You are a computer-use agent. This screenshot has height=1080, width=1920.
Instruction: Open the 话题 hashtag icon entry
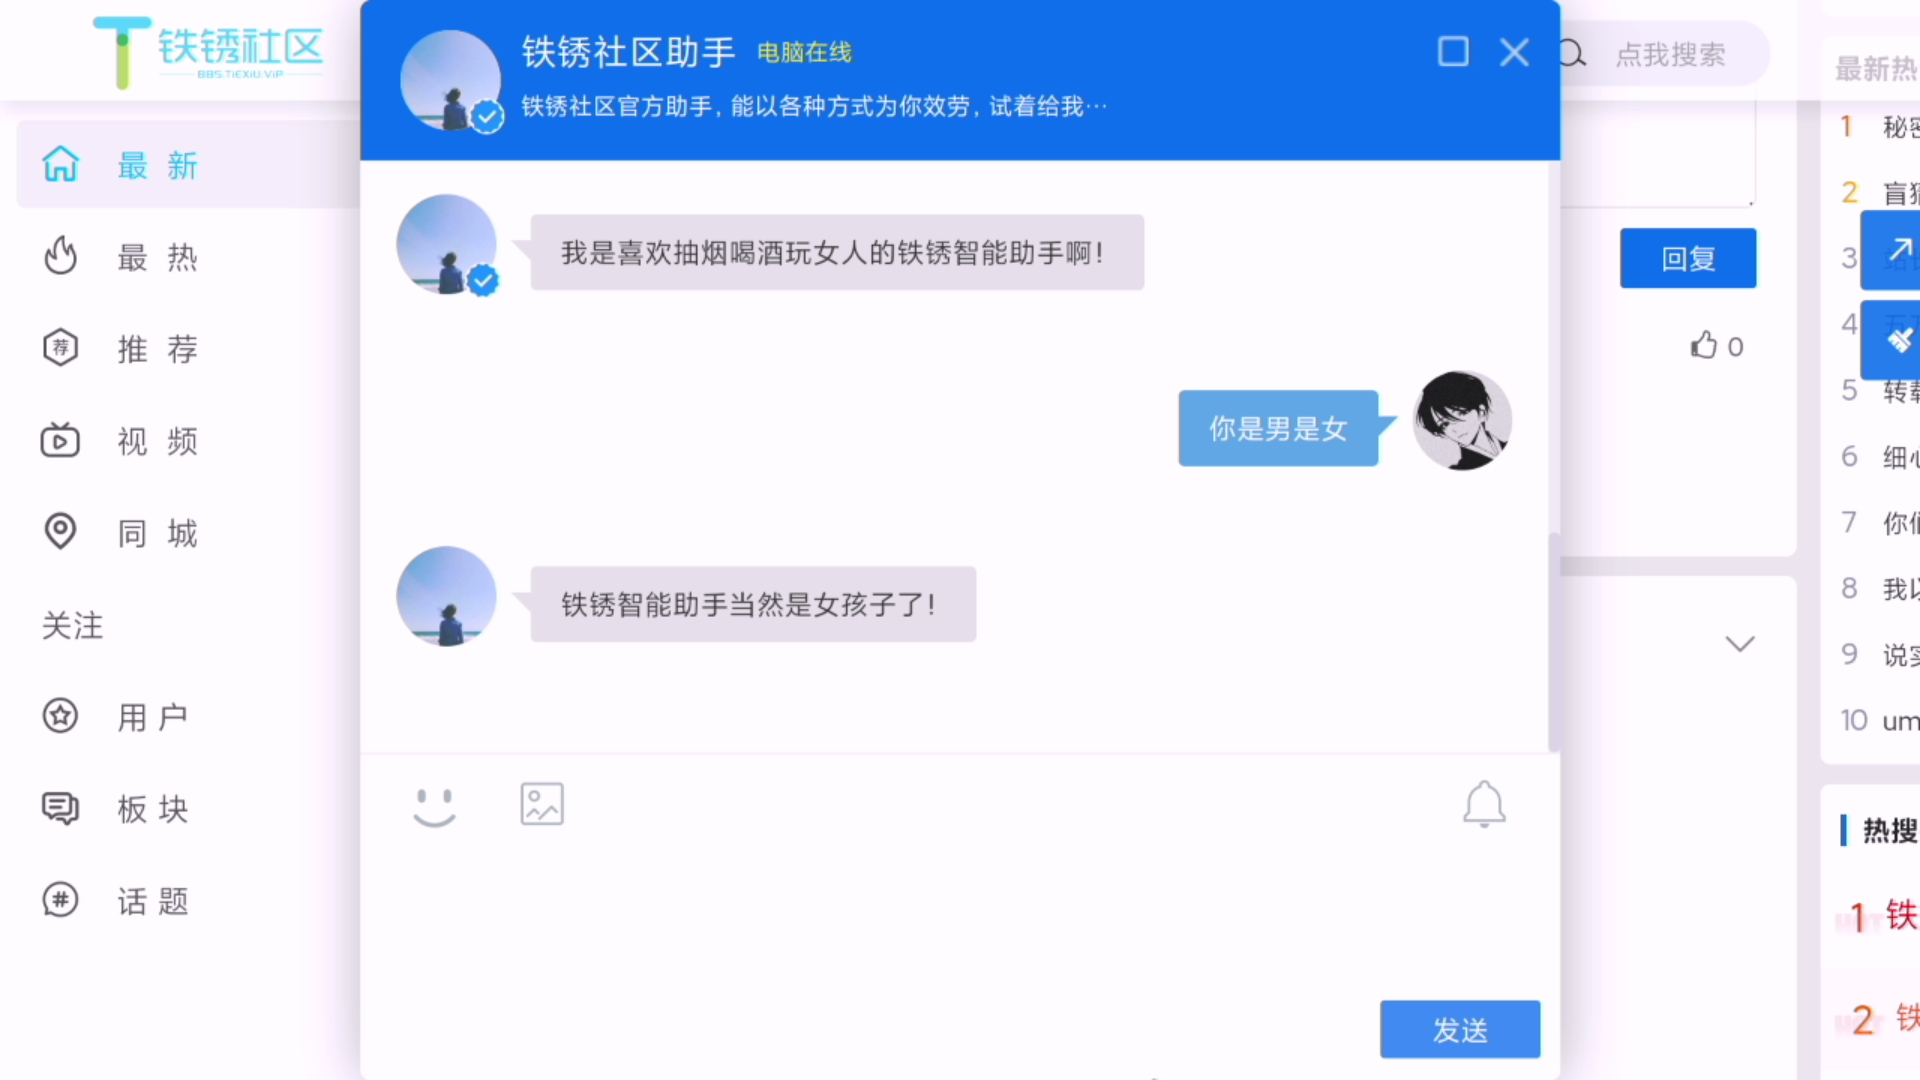(60, 900)
